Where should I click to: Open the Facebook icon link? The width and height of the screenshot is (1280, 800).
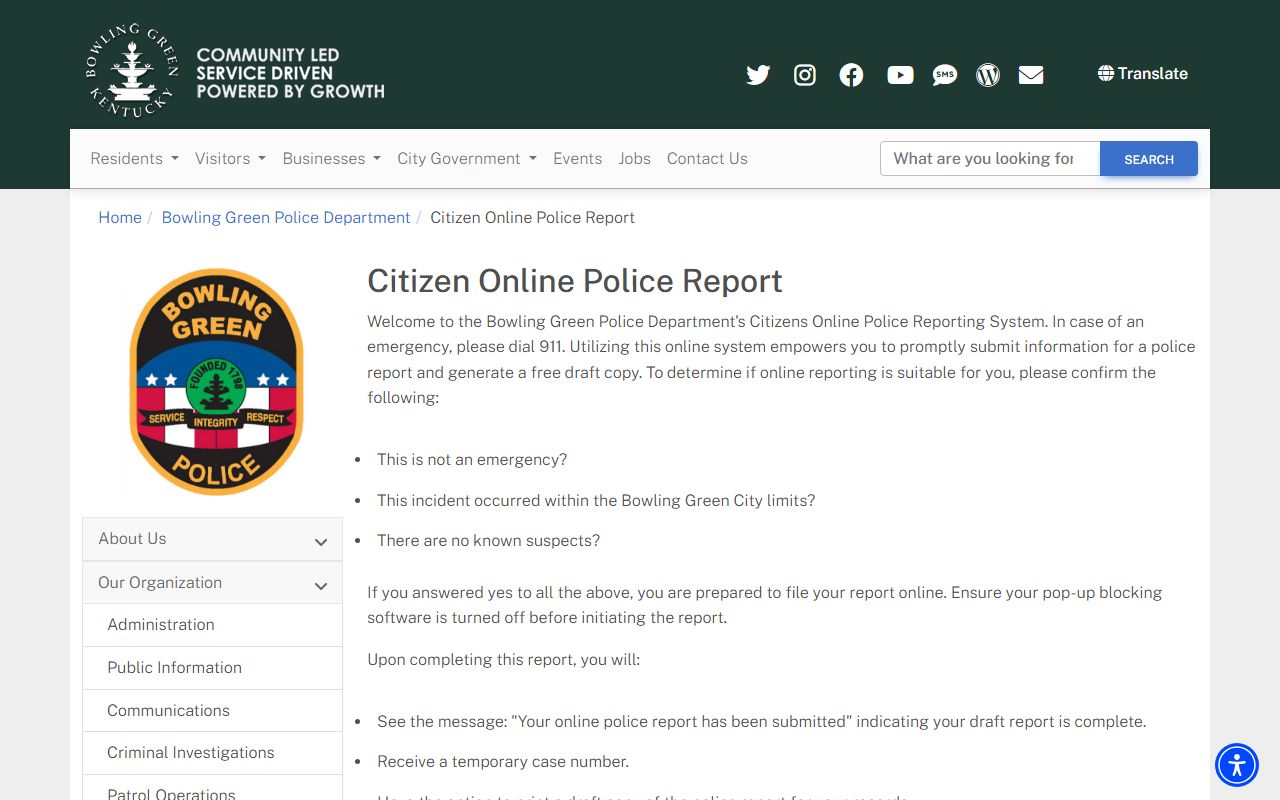coord(851,75)
